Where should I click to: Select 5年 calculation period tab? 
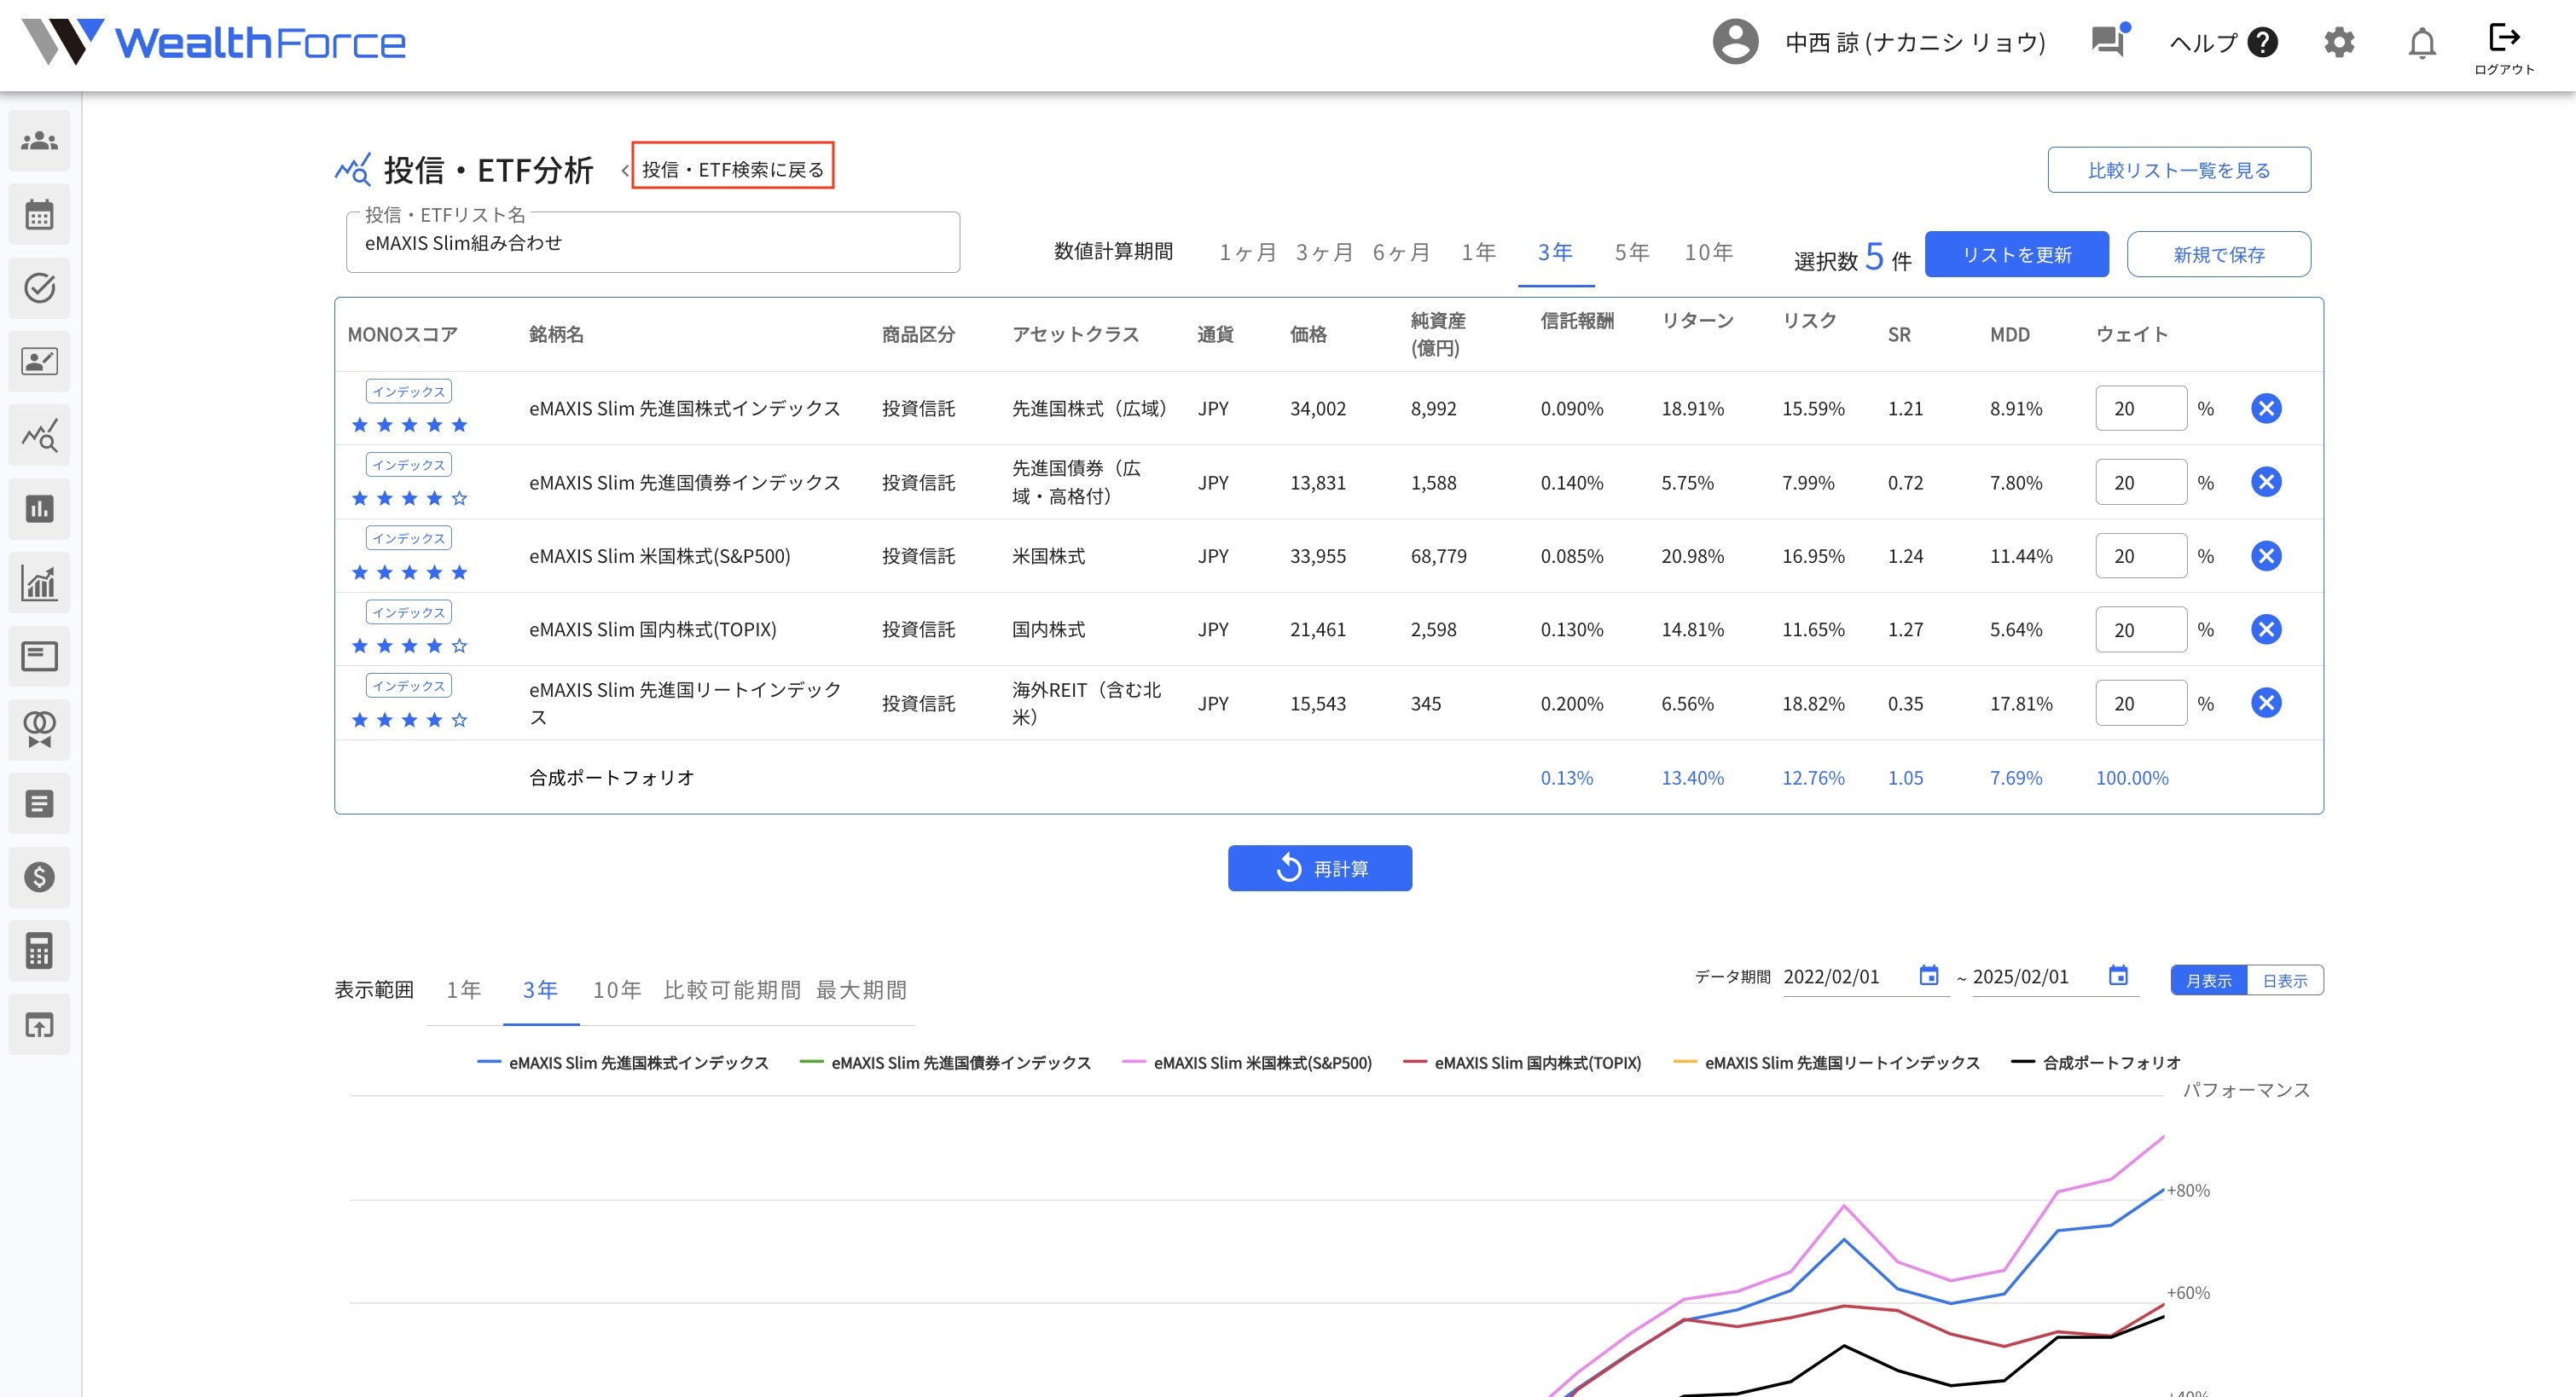pyautogui.click(x=1631, y=253)
